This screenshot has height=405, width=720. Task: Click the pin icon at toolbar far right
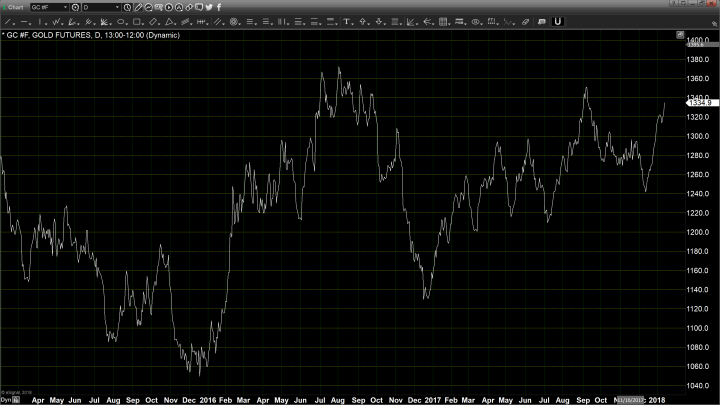(x=714, y=22)
